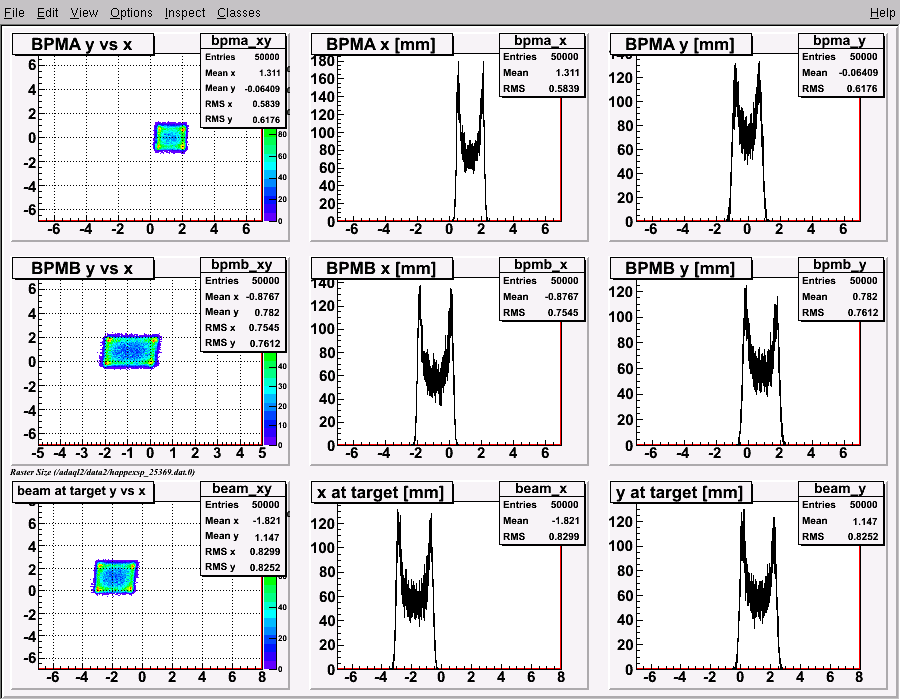
Task: Open the View menu
Action: point(84,12)
